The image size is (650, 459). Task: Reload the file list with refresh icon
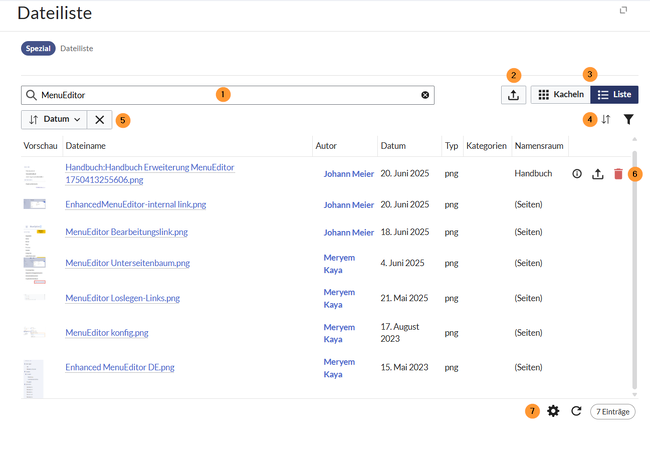pos(576,411)
